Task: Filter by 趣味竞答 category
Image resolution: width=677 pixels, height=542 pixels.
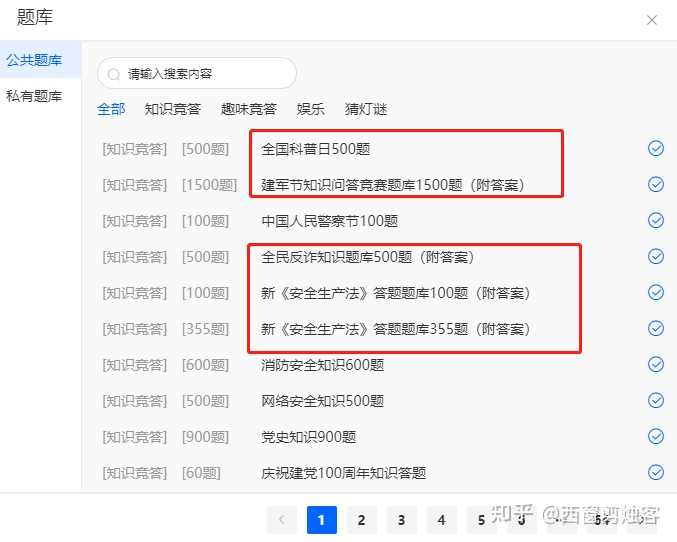Action: 249,109
